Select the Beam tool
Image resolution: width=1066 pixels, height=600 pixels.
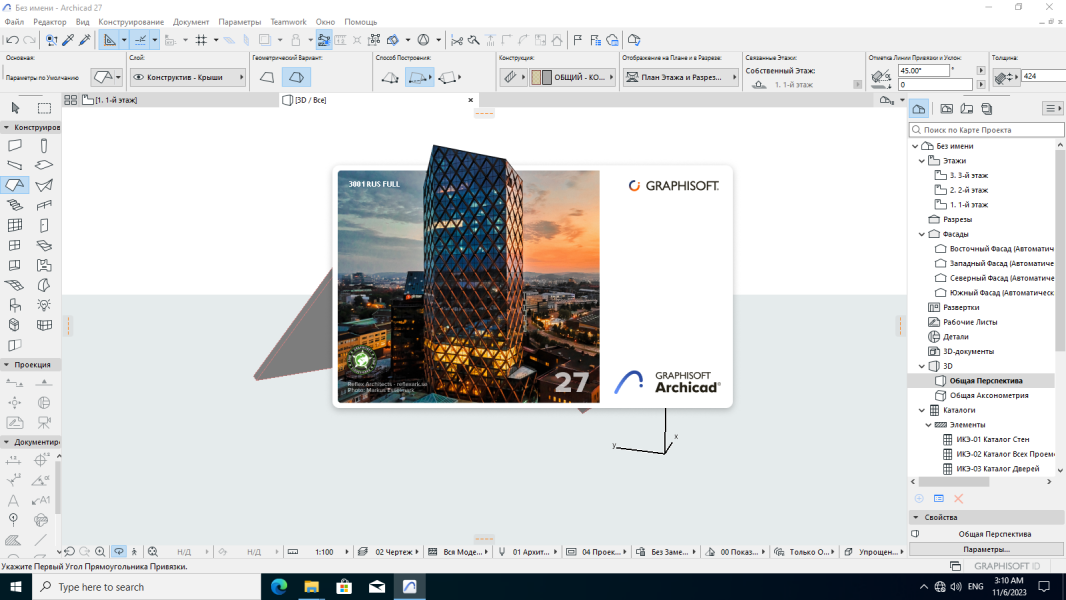(14, 165)
